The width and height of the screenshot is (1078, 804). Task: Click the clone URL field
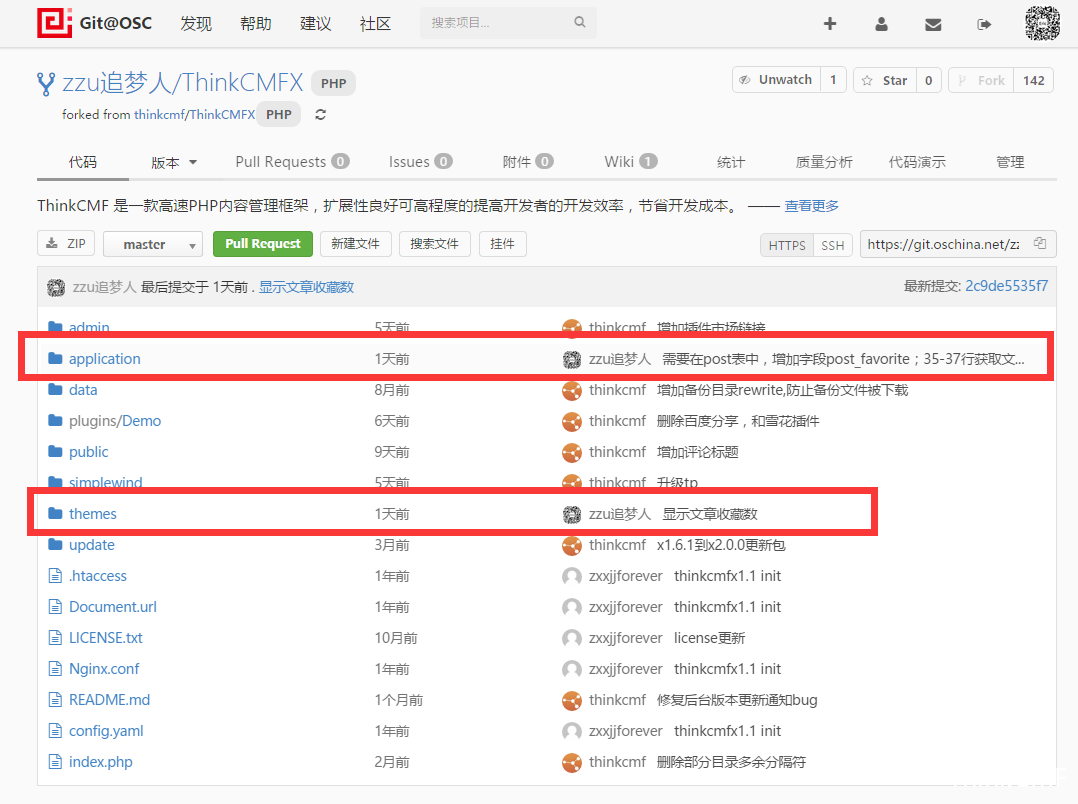958,244
